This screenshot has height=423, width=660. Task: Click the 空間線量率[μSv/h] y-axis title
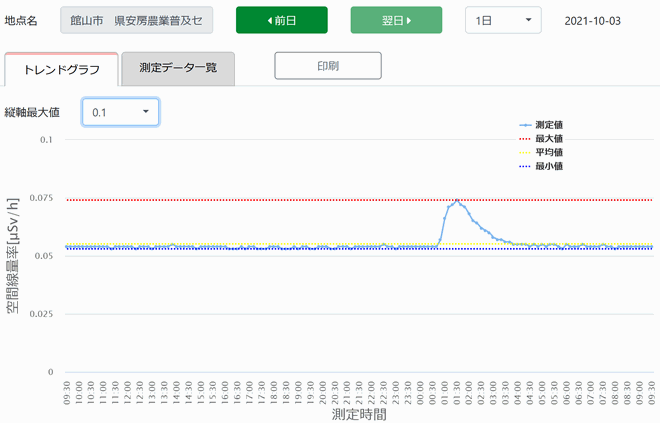click(x=13, y=255)
